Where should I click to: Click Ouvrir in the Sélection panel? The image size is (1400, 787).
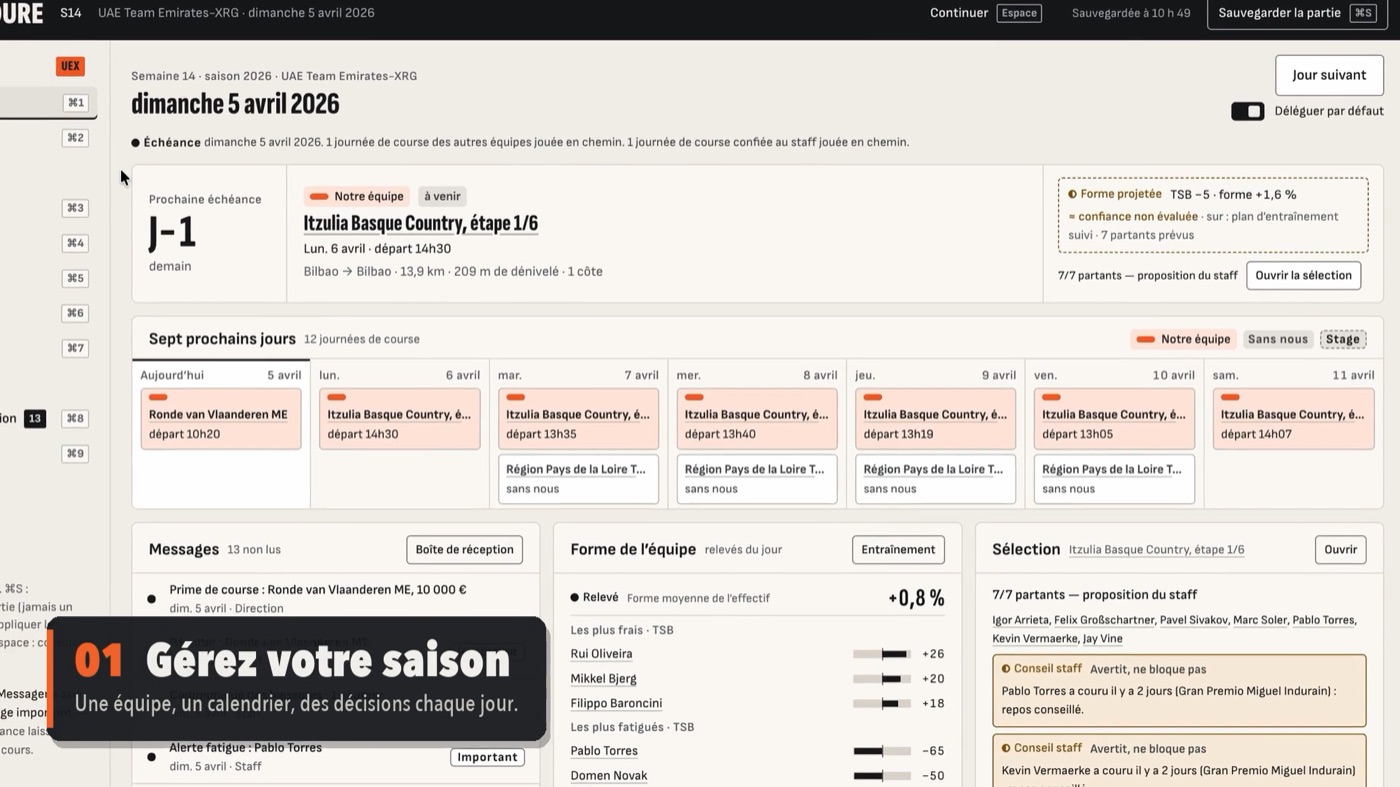[1340, 549]
